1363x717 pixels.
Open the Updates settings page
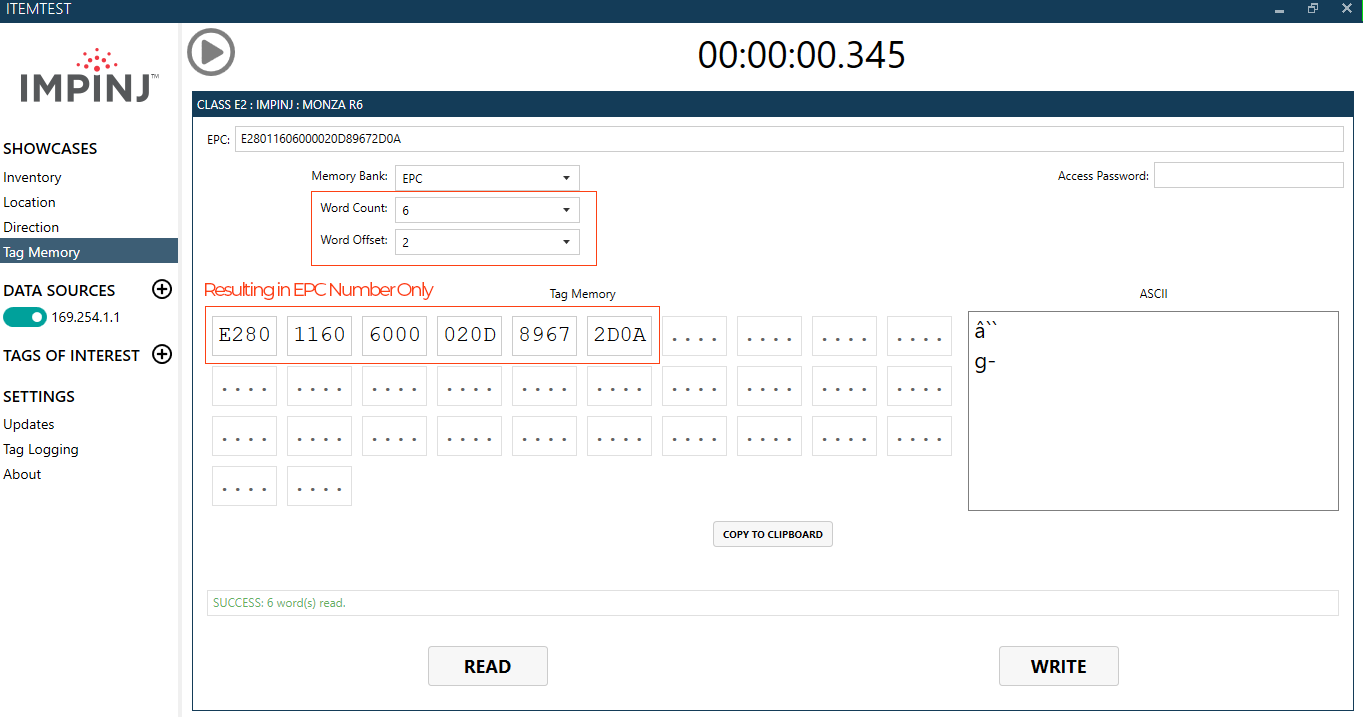(x=29, y=424)
